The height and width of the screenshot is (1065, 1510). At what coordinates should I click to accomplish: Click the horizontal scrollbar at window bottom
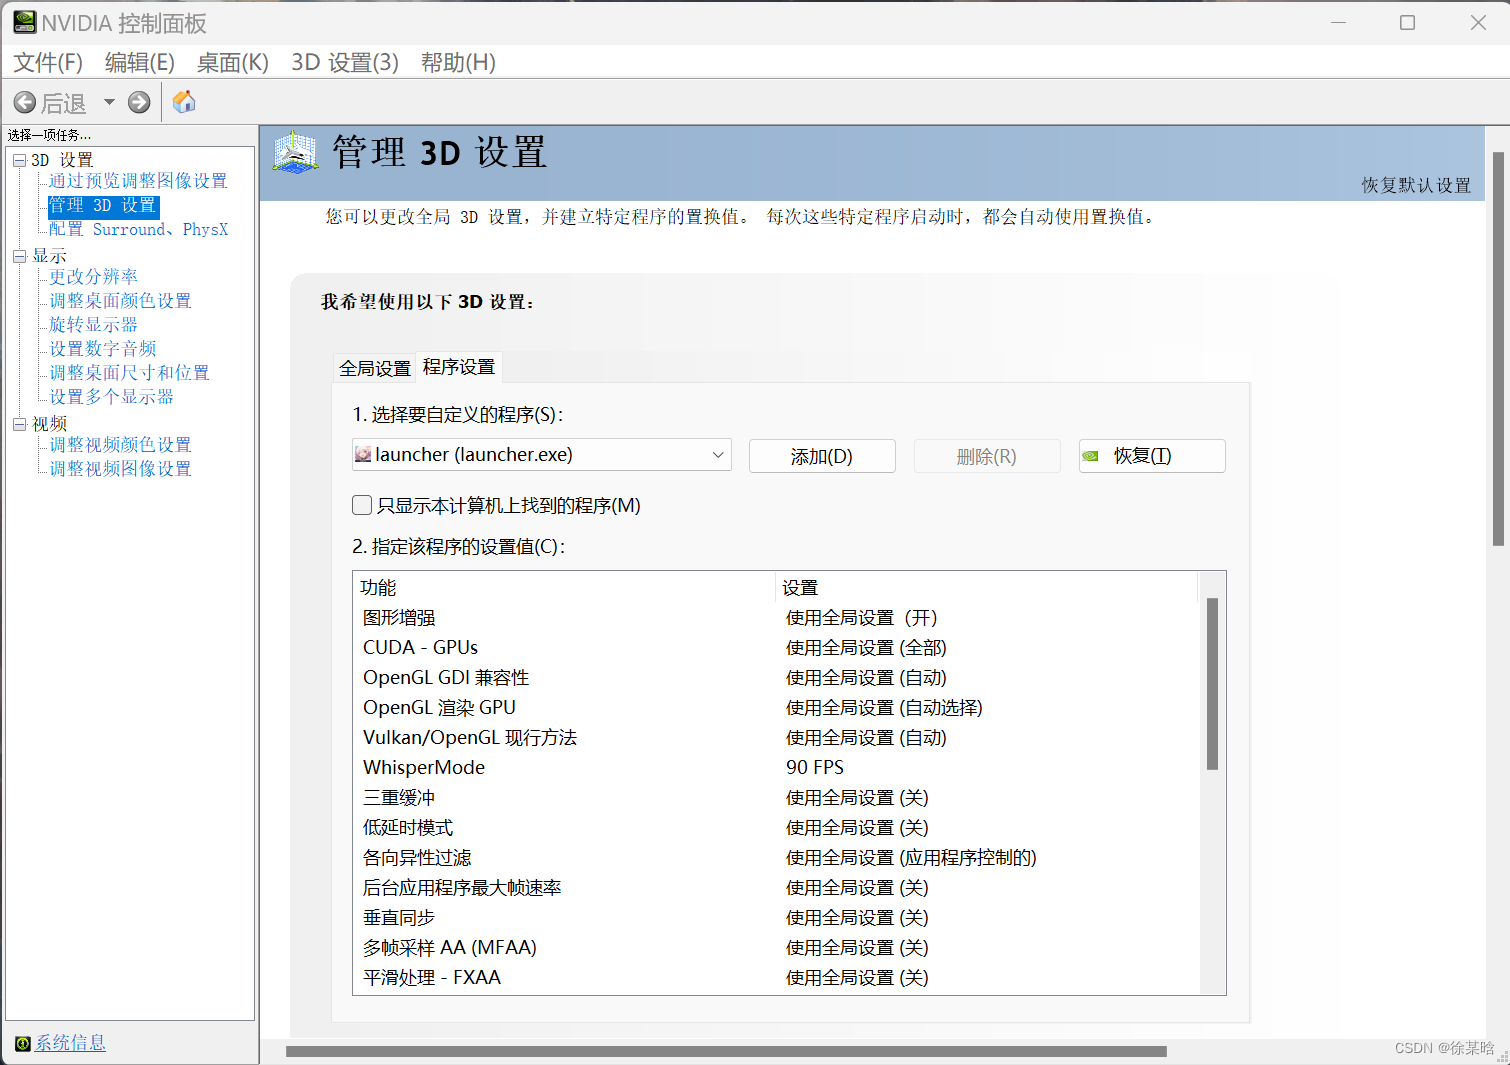[x=726, y=1051]
